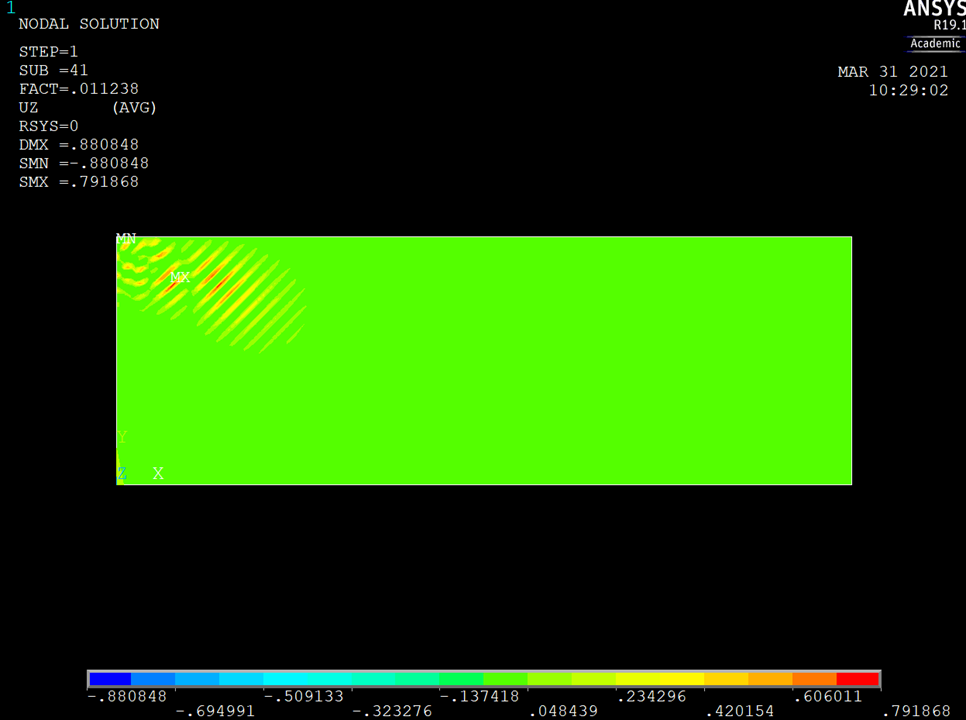Screen dimensions: 966x720
Task: Click the legend value -.509133
Action: coord(303,697)
